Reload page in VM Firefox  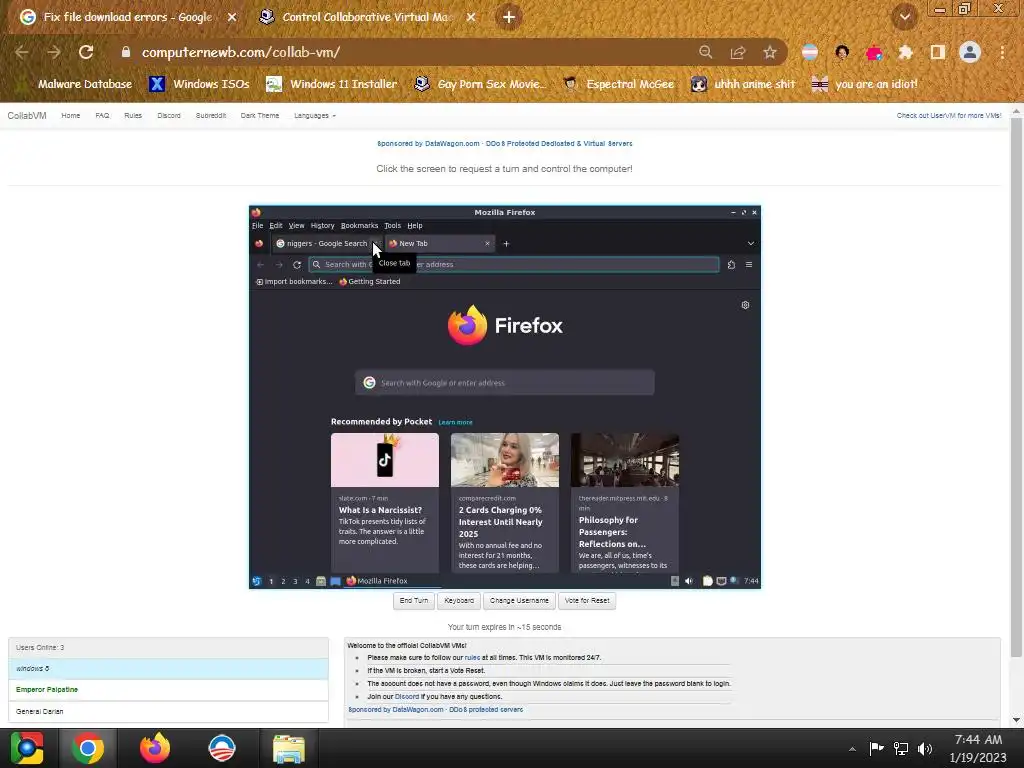coord(297,264)
